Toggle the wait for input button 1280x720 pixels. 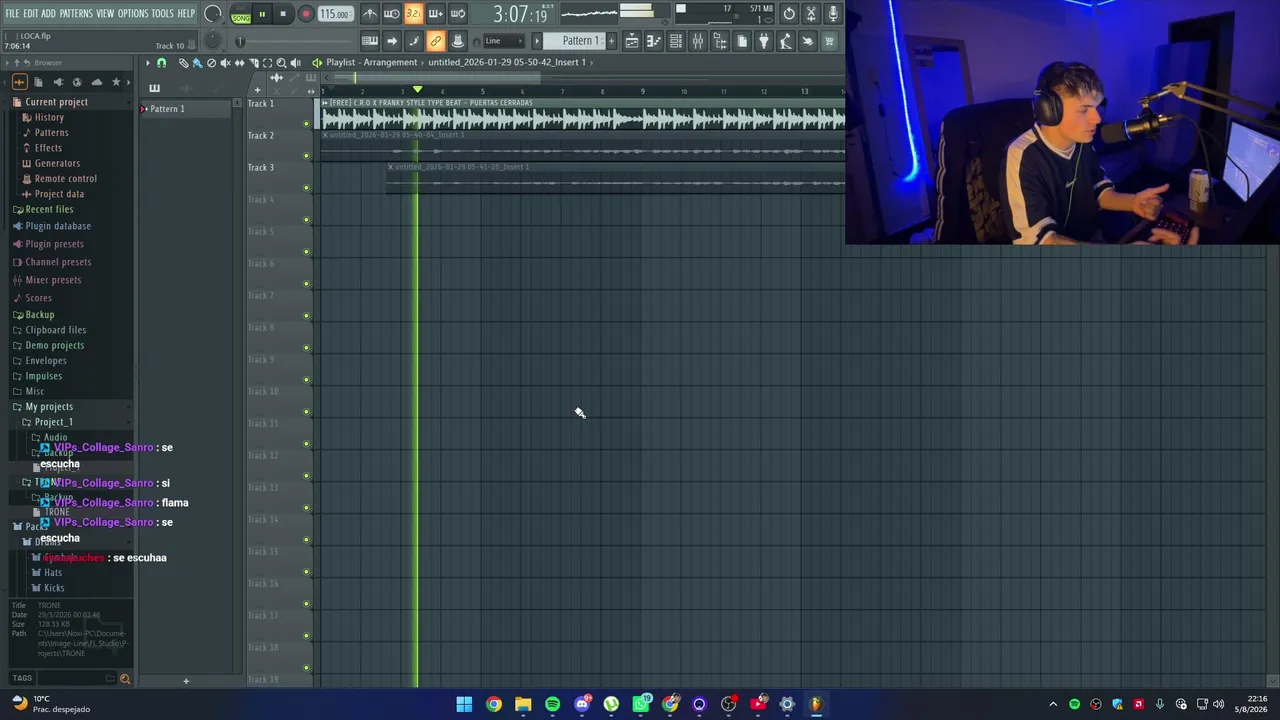[391, 14]
